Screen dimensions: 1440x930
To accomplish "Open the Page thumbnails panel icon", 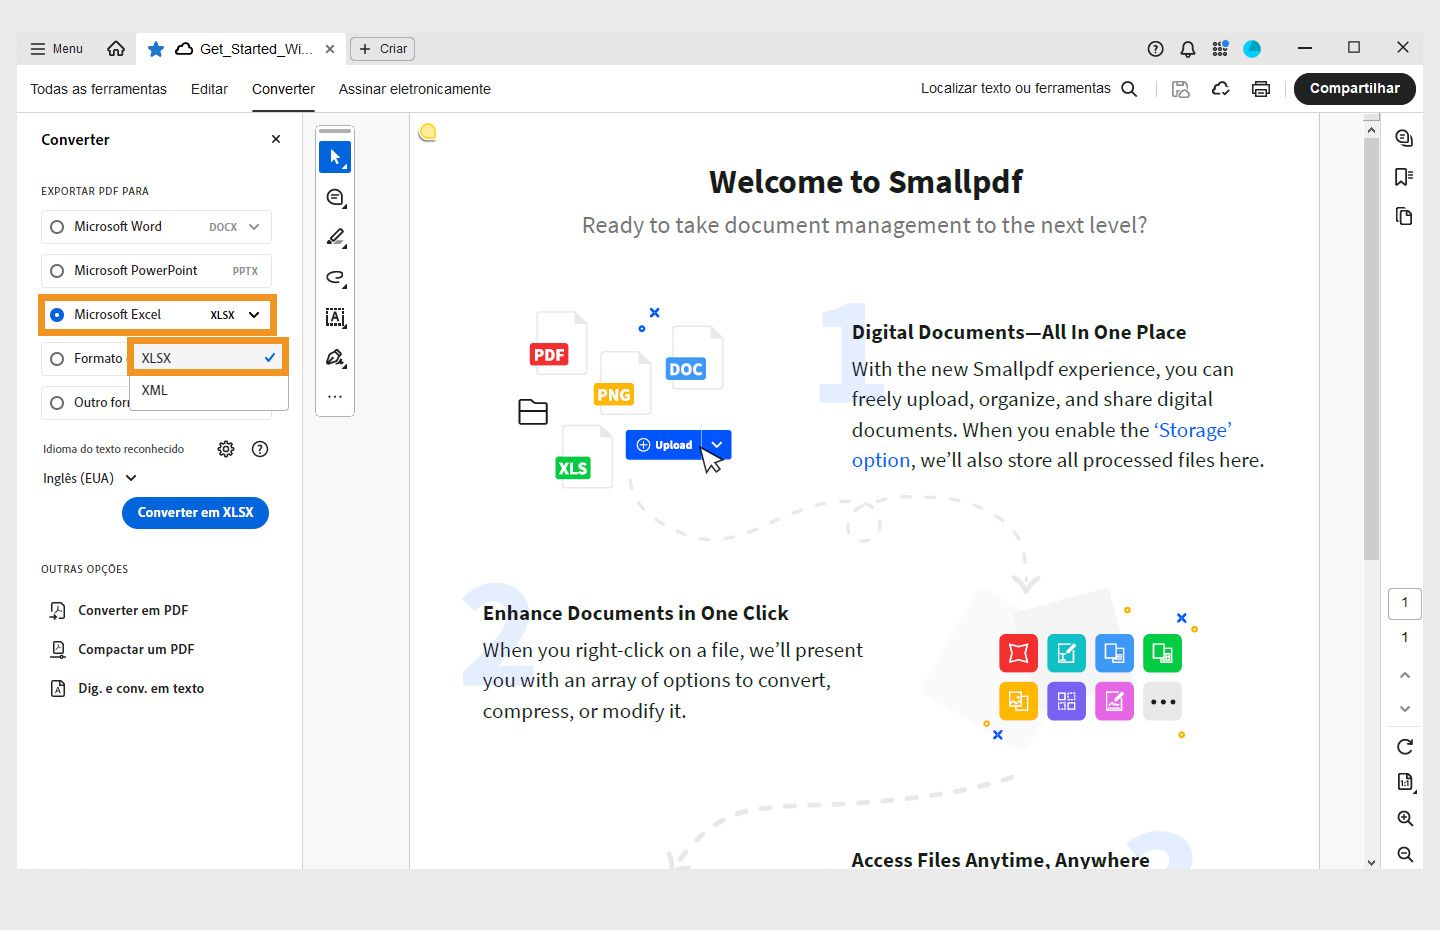I will (x=1404, y=216).
